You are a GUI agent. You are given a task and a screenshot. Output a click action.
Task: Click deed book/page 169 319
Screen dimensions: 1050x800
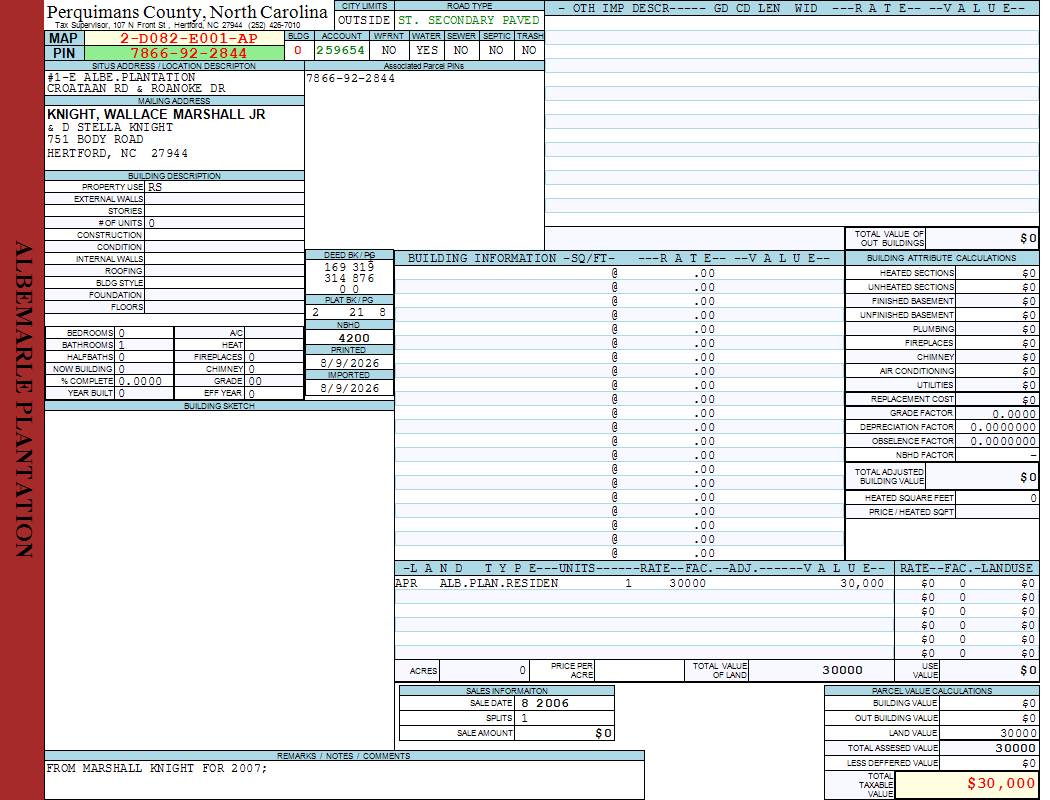[349, 267]
